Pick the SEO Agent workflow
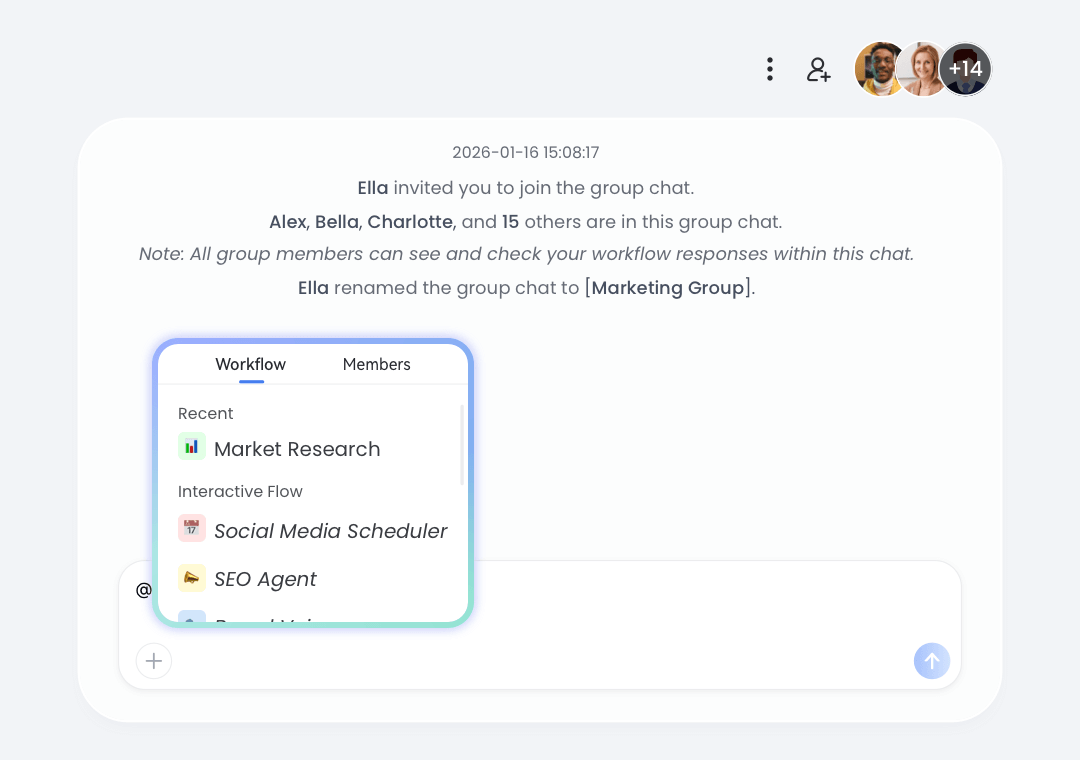 pos(265,579)
